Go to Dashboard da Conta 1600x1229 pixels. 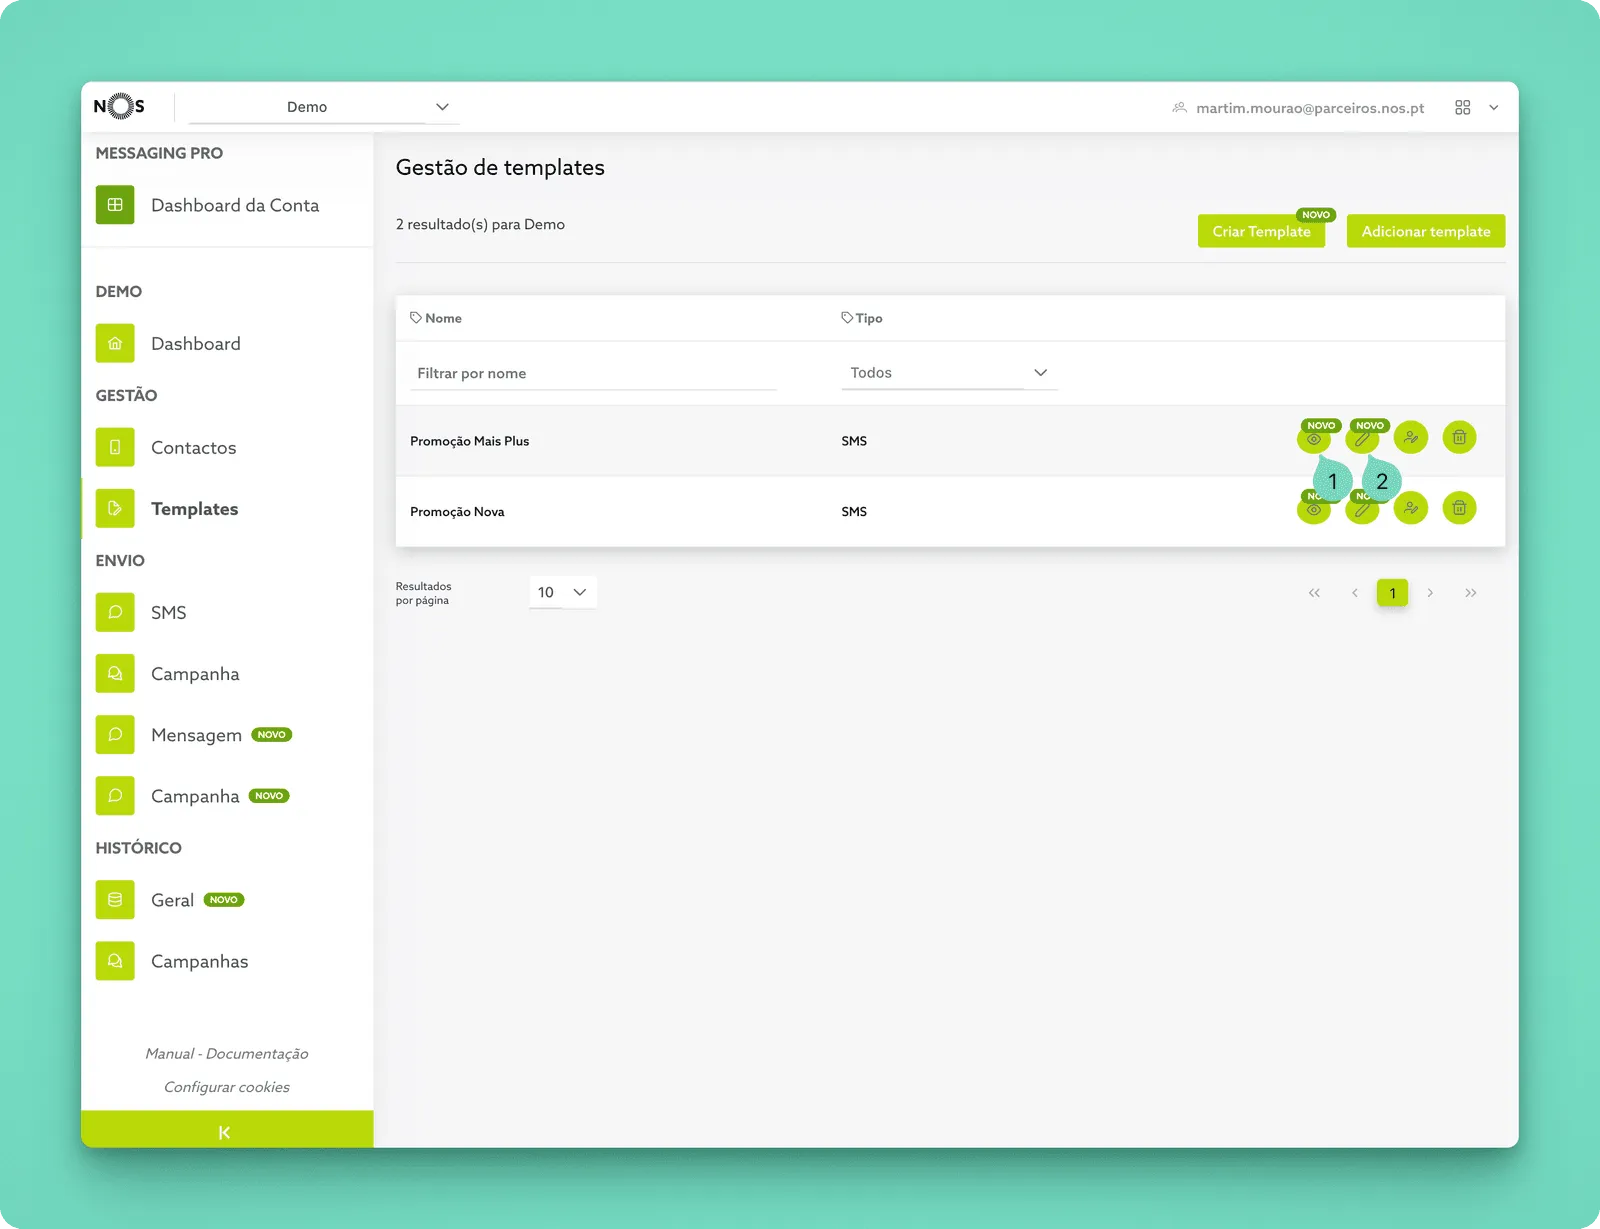[235, 205]
